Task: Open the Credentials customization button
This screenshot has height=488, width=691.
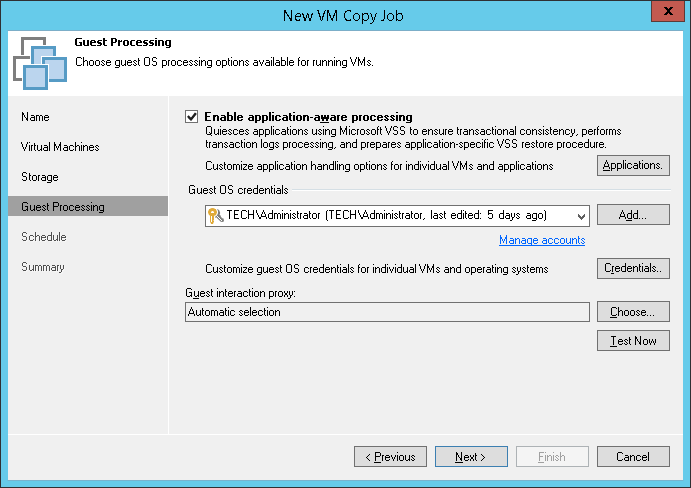Action: pos(633,268)
